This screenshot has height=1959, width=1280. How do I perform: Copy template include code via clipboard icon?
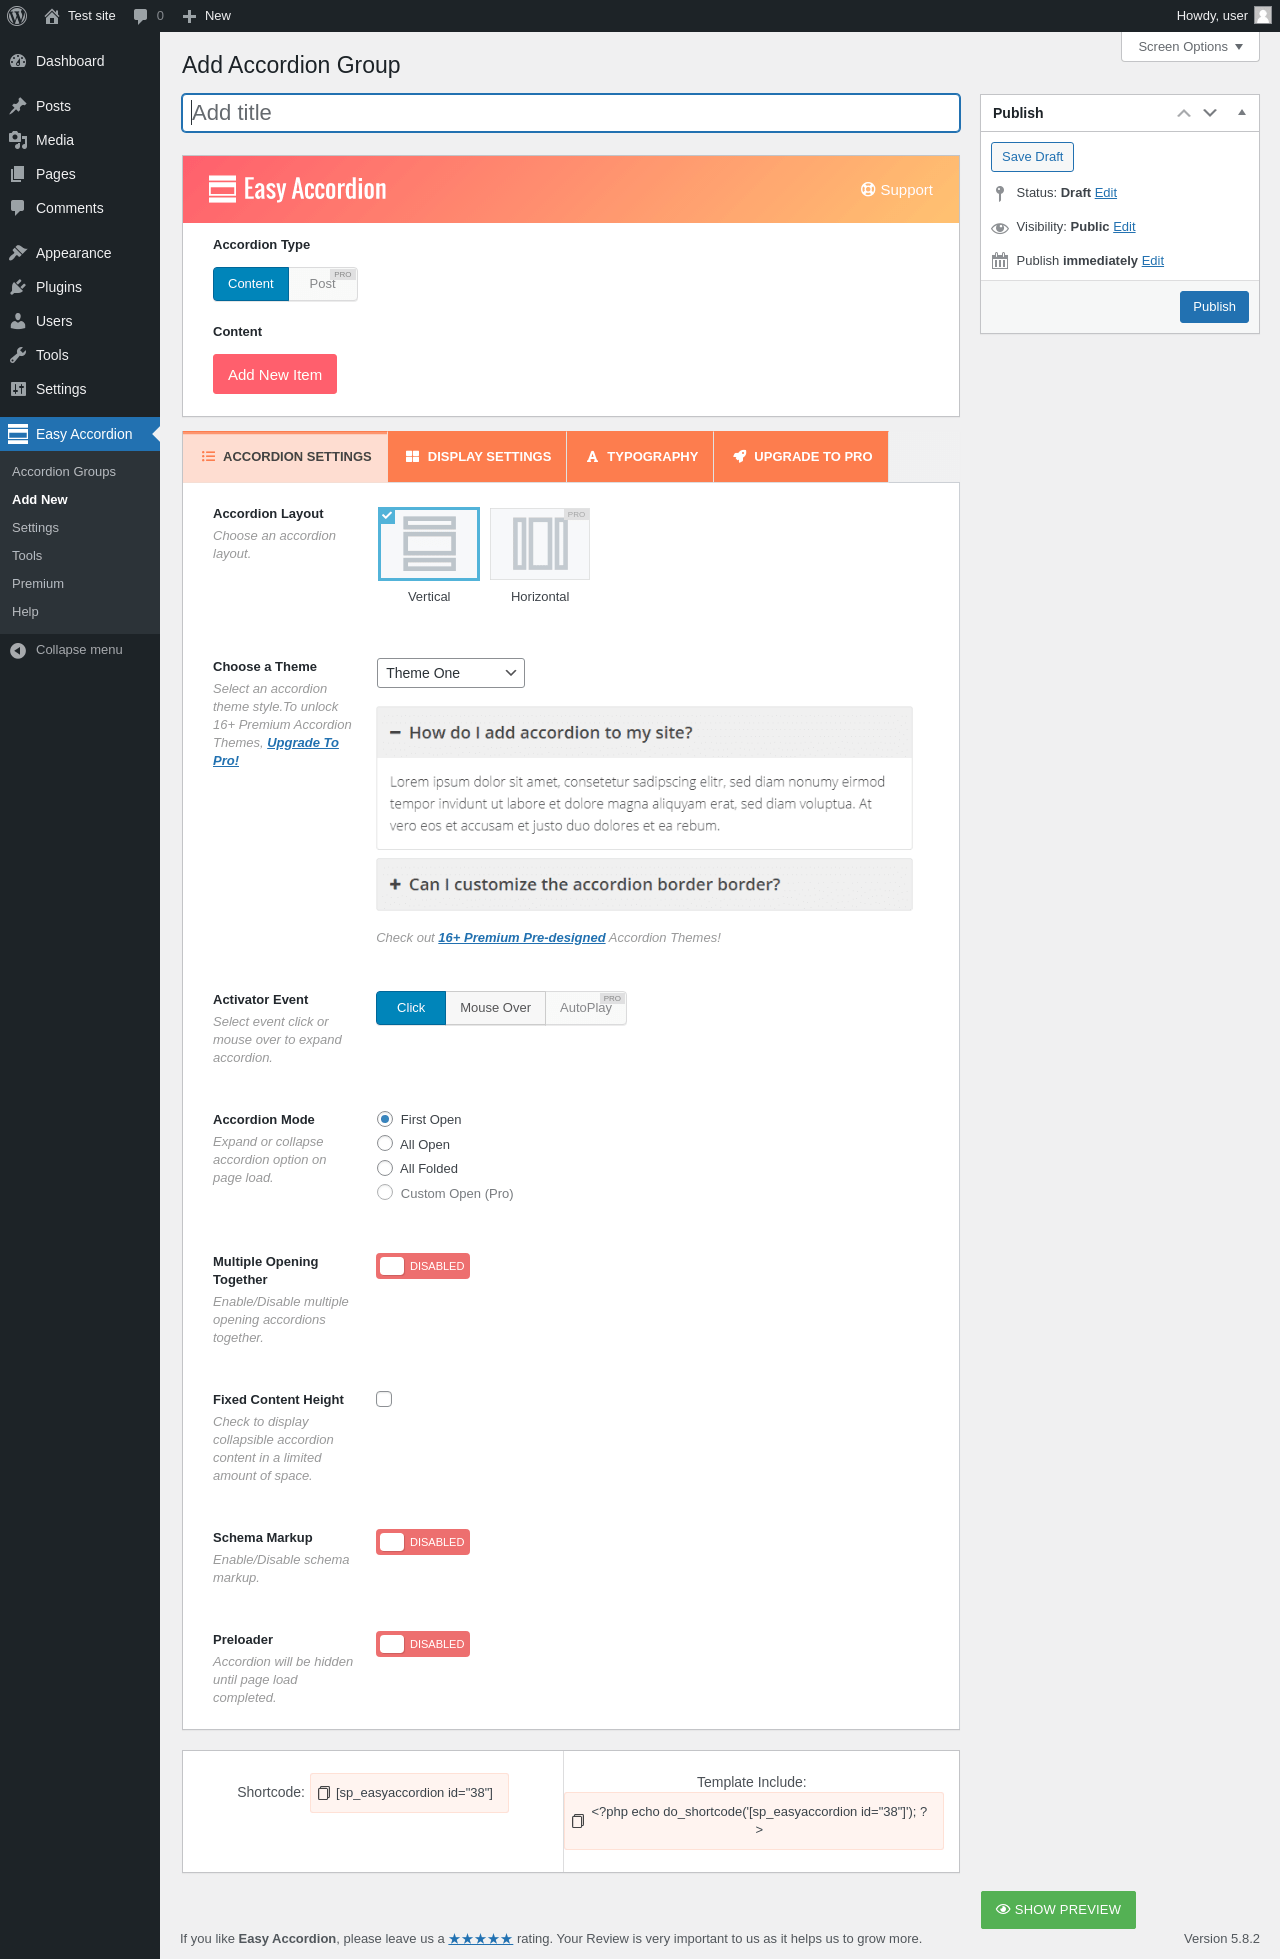[x=578, y=1821]
